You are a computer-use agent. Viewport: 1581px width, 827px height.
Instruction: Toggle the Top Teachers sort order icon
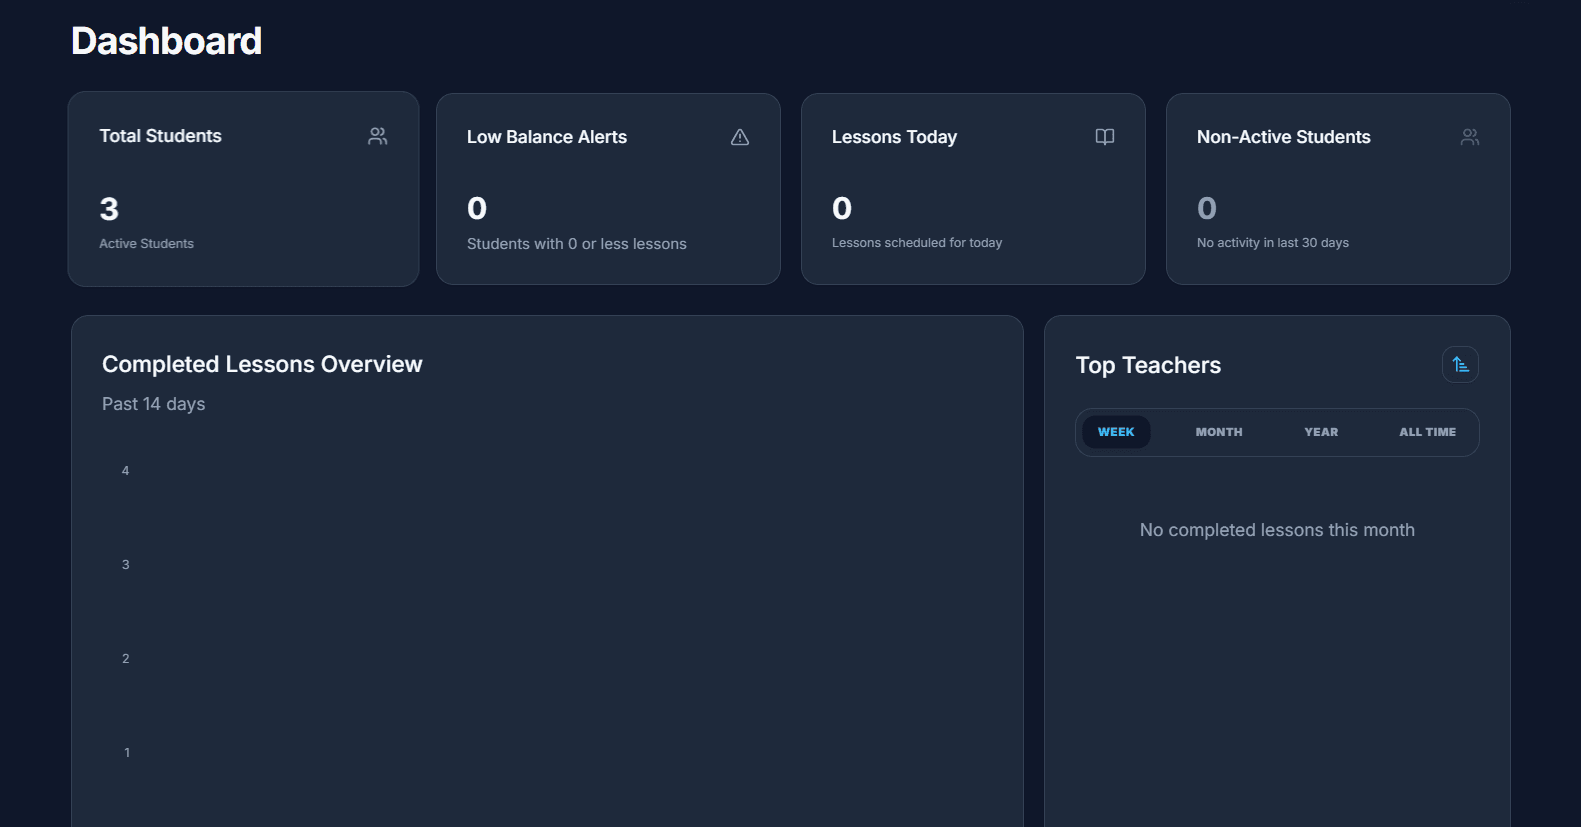[x=1460, y=365]
